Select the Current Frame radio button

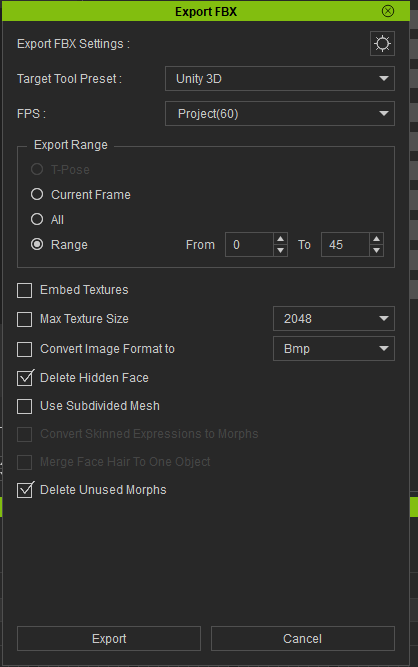pos(37,194)
